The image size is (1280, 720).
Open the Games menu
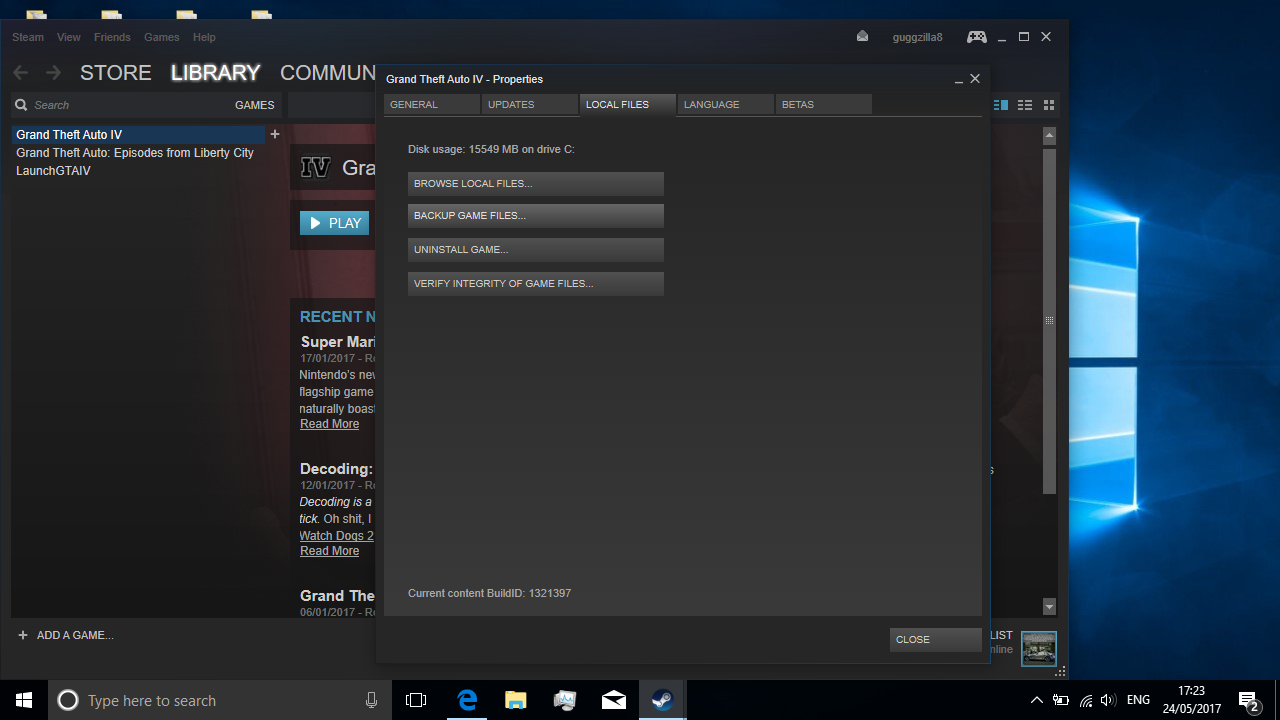(x=162, y=37)
